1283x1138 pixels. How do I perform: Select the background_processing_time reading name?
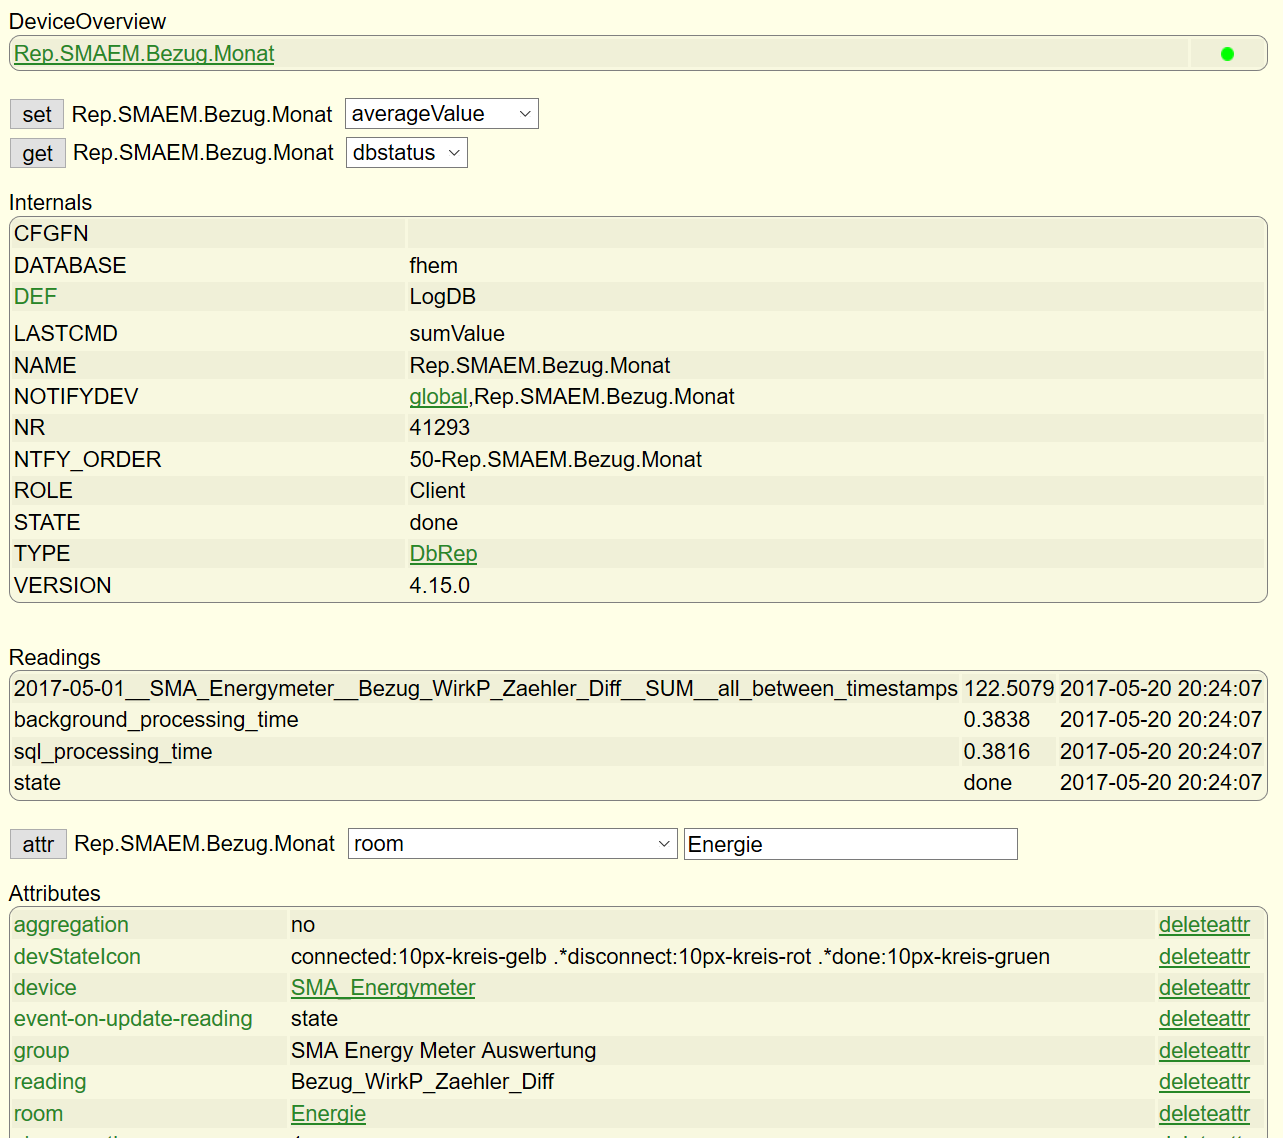(x=156, y=720)
